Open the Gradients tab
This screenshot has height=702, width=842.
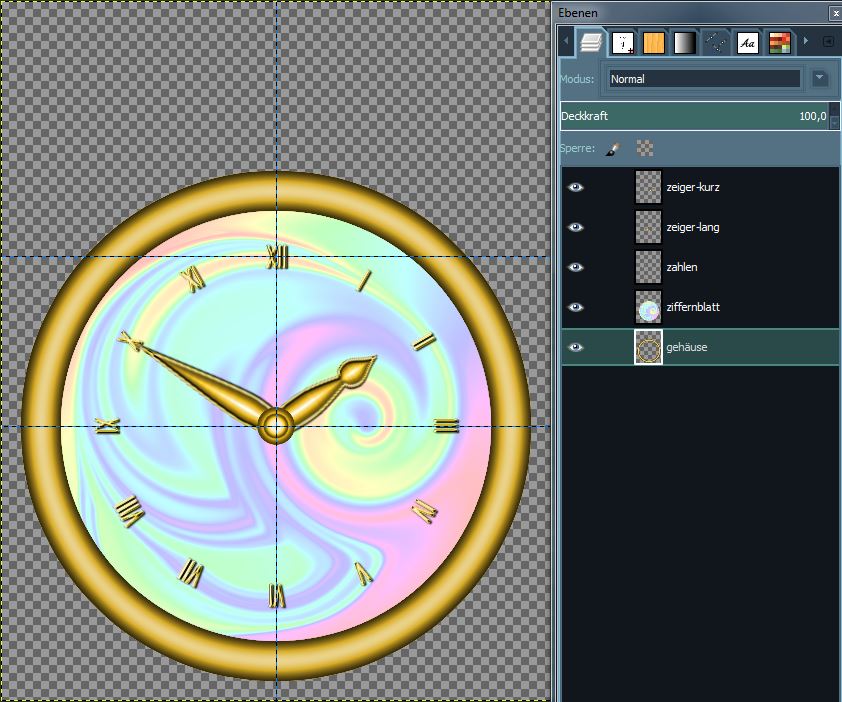(685, 43)
